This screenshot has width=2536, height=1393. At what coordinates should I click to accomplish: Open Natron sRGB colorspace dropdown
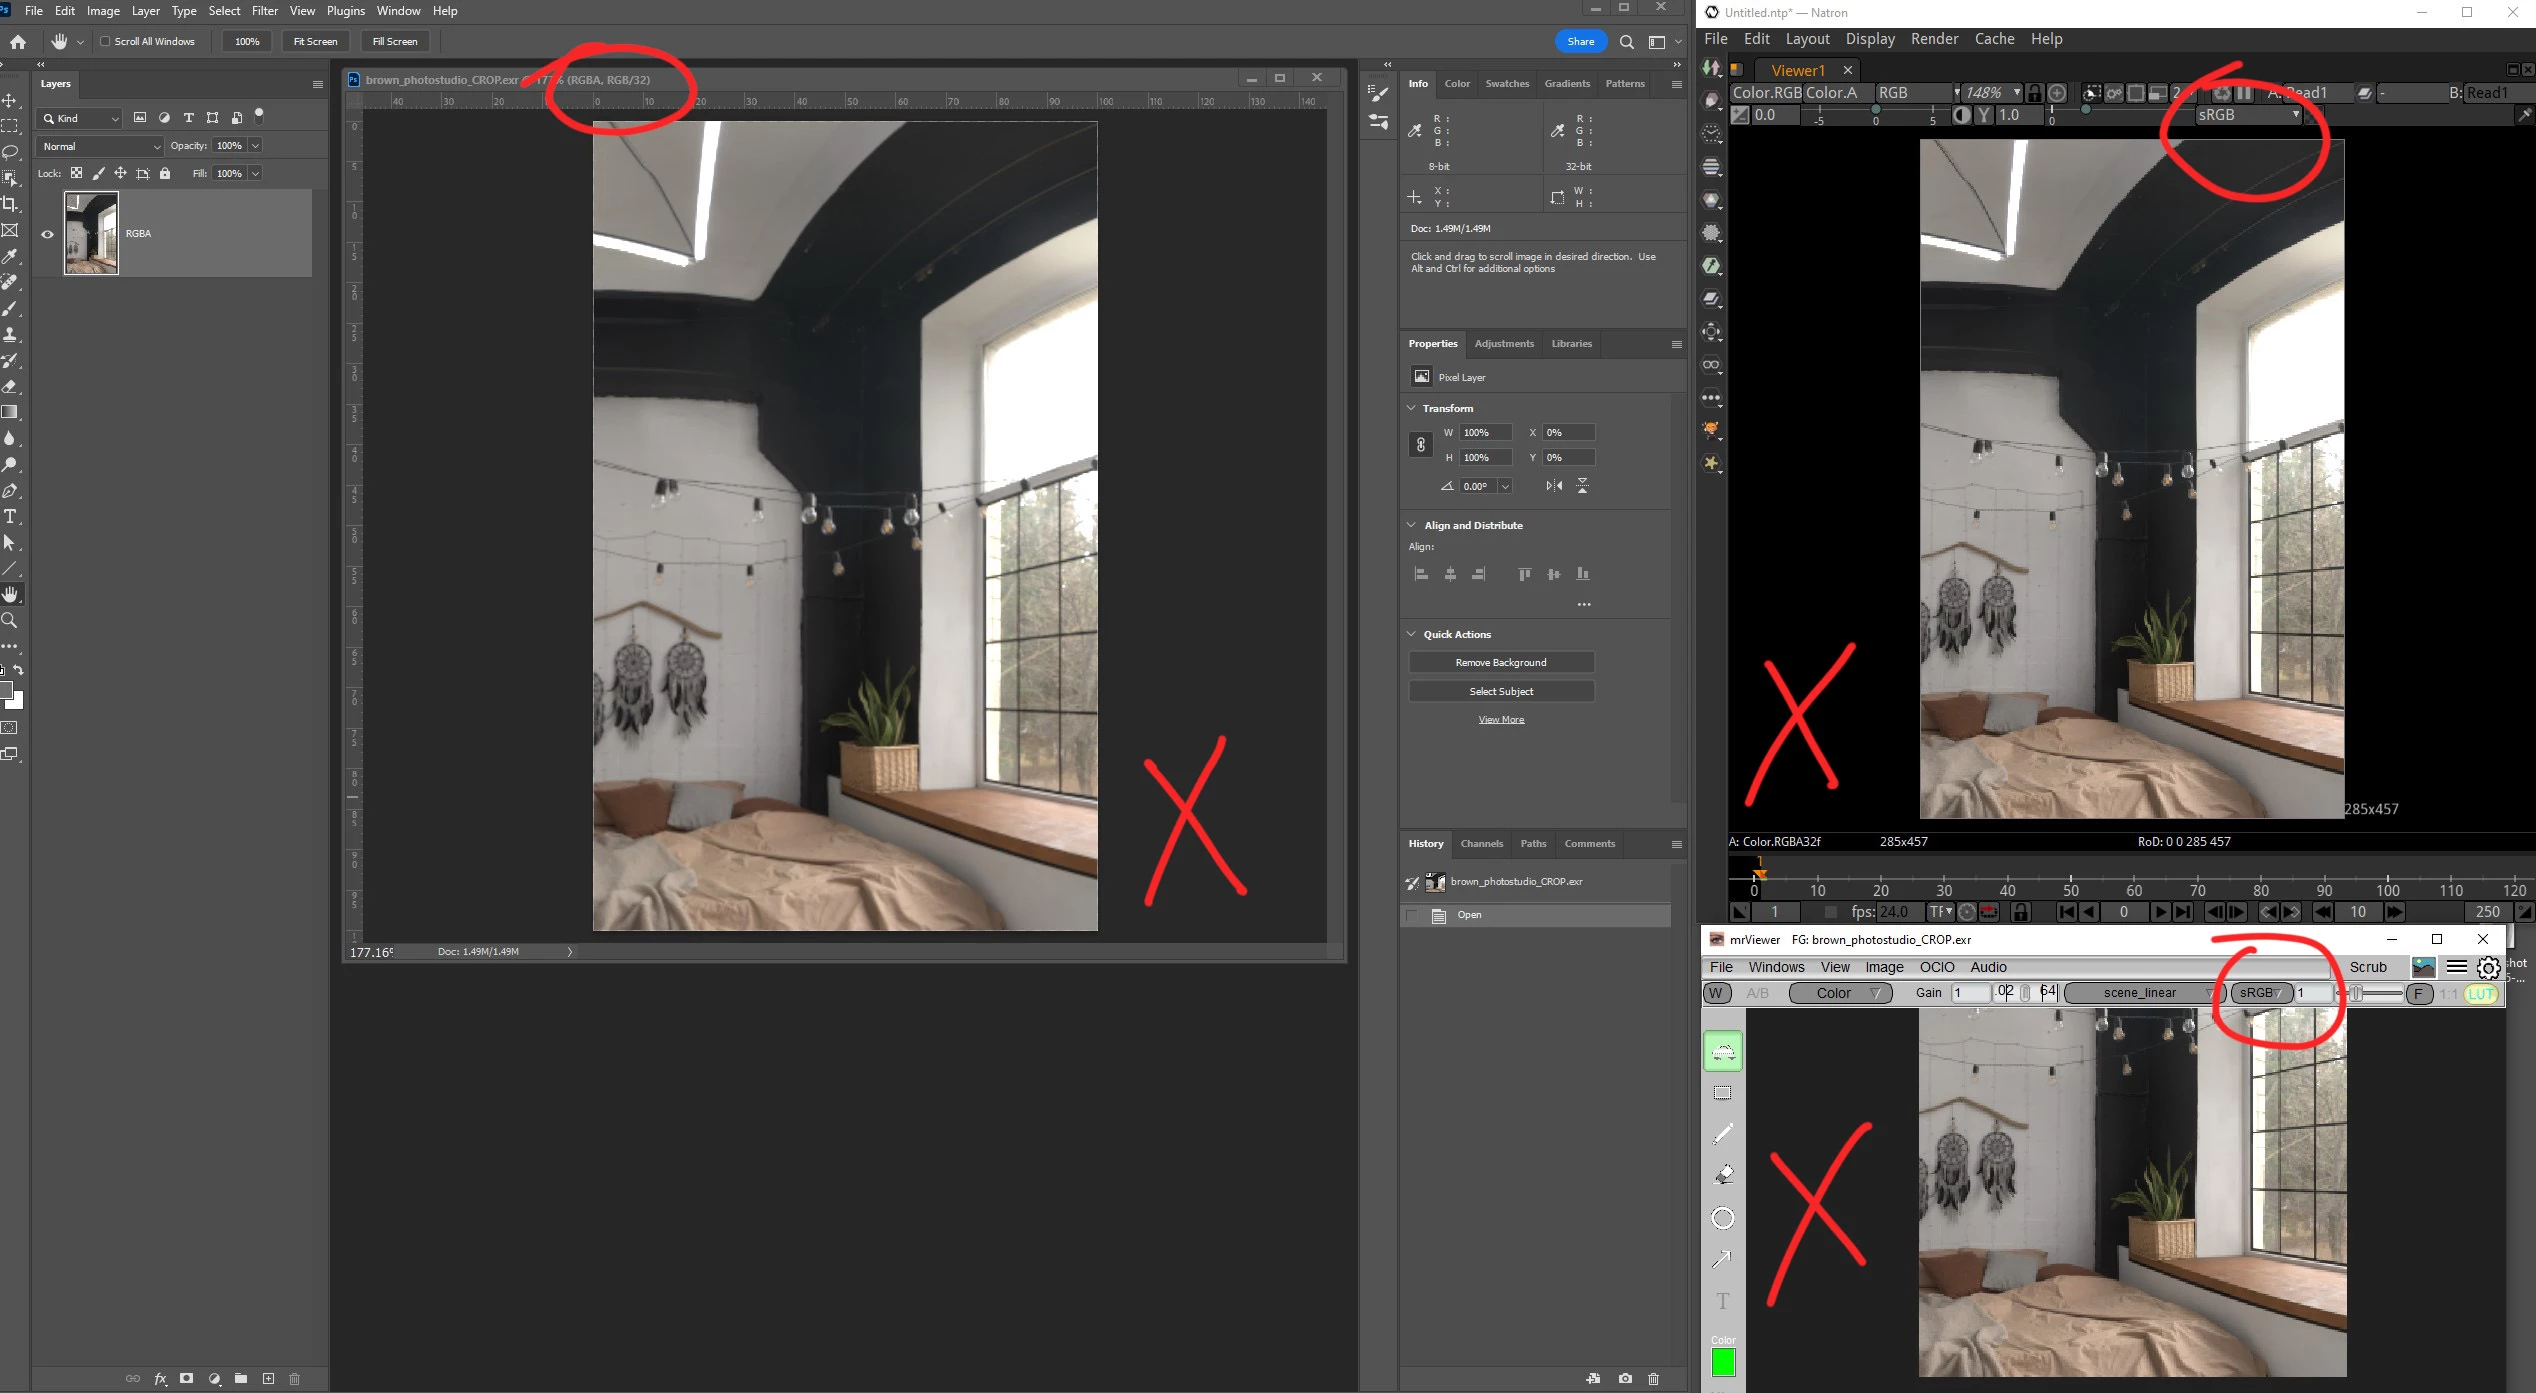(x=2248, y=115)
